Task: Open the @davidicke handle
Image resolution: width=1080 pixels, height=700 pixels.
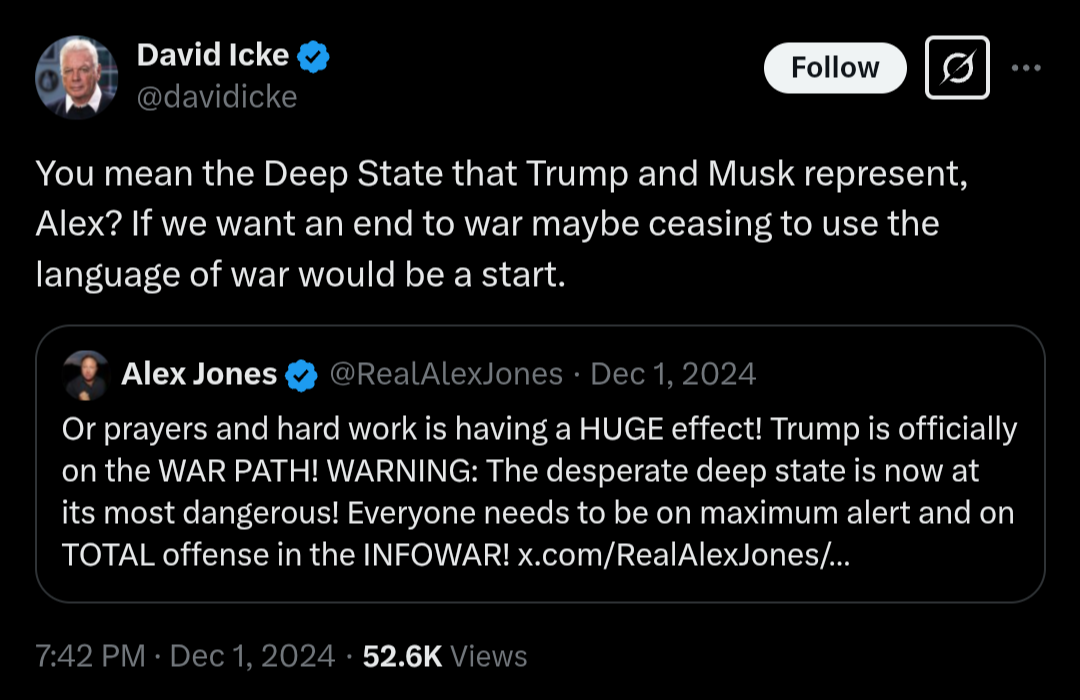Action: (216, 97)
